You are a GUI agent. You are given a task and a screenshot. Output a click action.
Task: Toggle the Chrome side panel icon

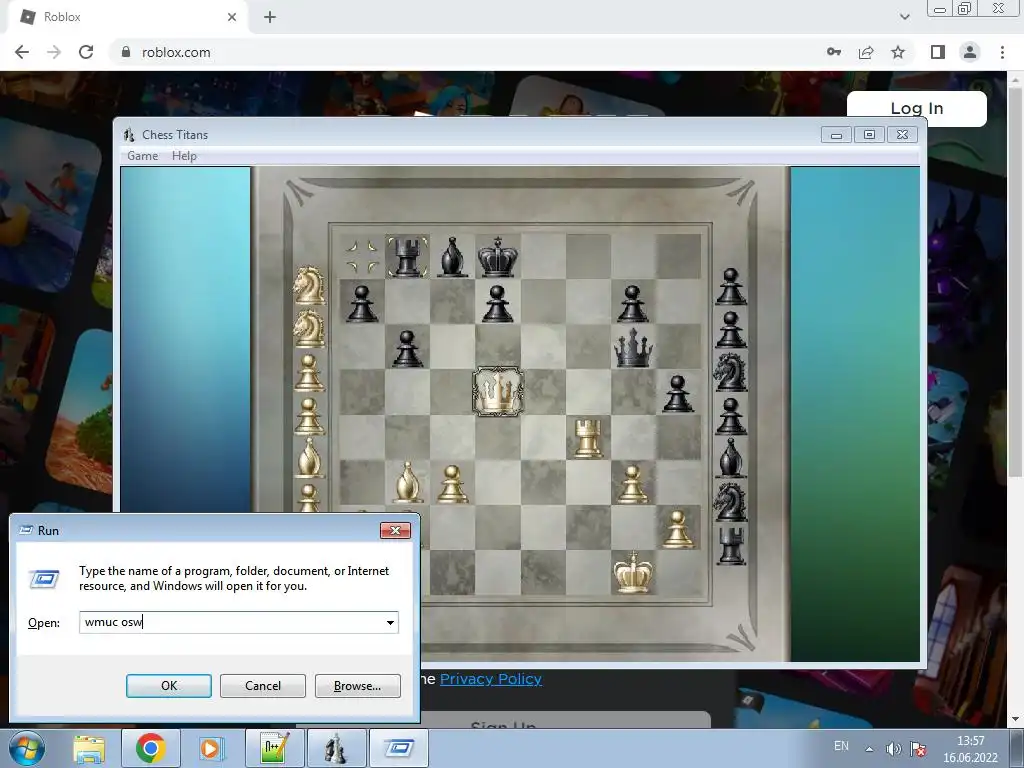click(938, 52)
